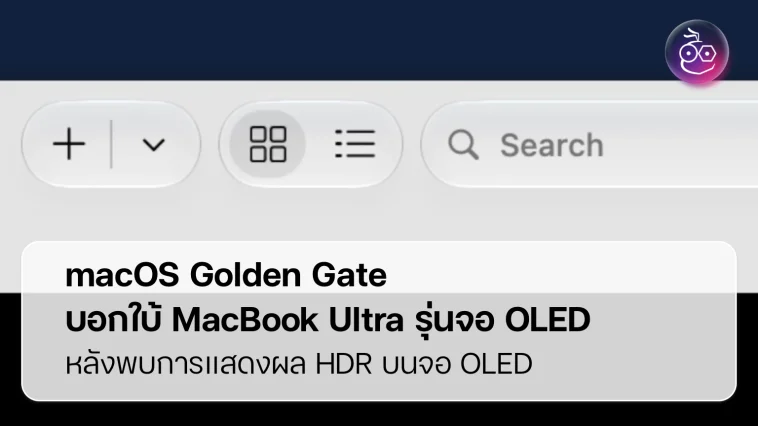Click the view switcher pill control
Image resolution: width=758 pixels, height=426 pixels.
pos(311,144)
